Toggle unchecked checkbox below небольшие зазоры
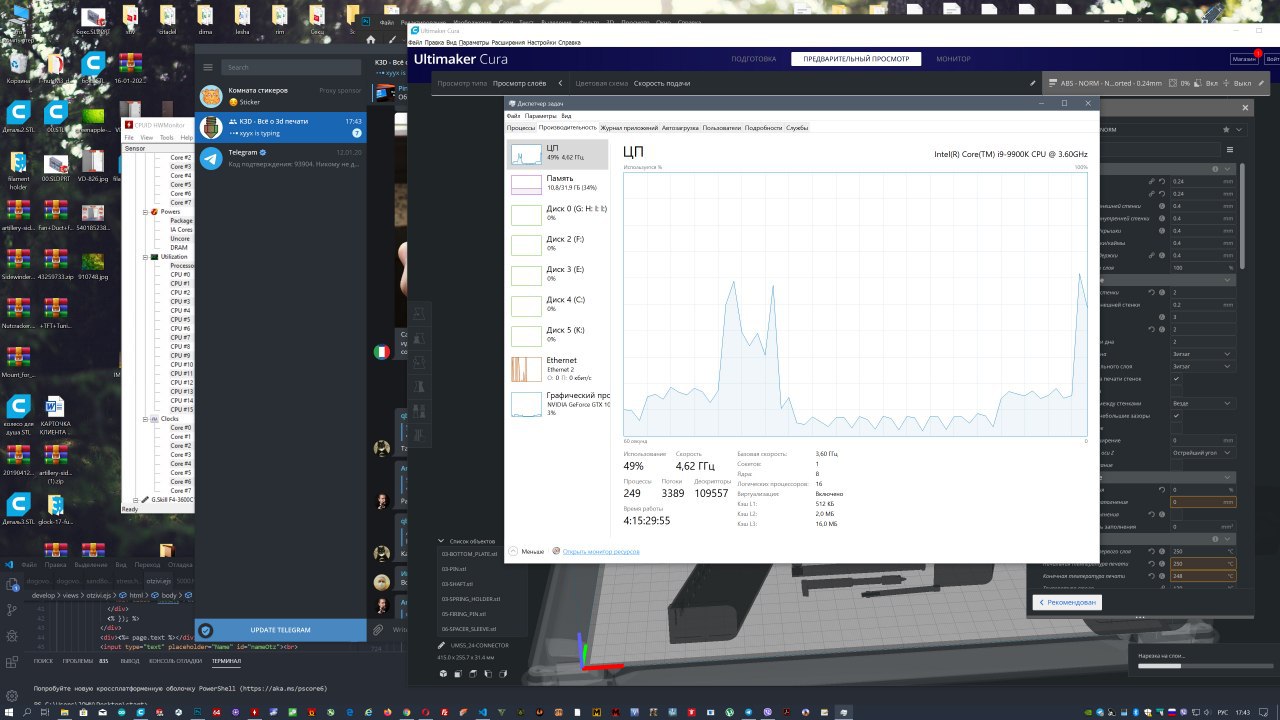 (x=1176, y=428)
